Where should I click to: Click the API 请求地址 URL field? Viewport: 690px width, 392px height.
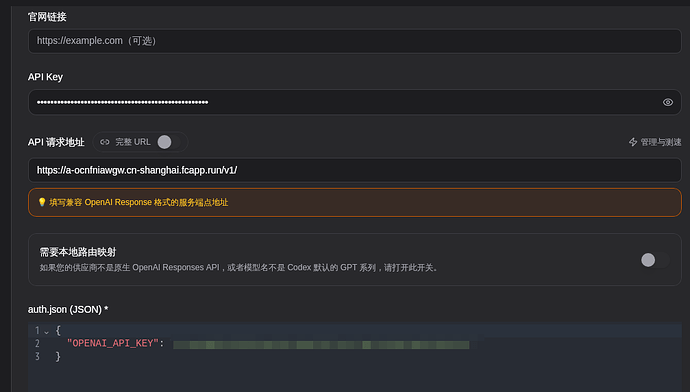tap(355, 170)
